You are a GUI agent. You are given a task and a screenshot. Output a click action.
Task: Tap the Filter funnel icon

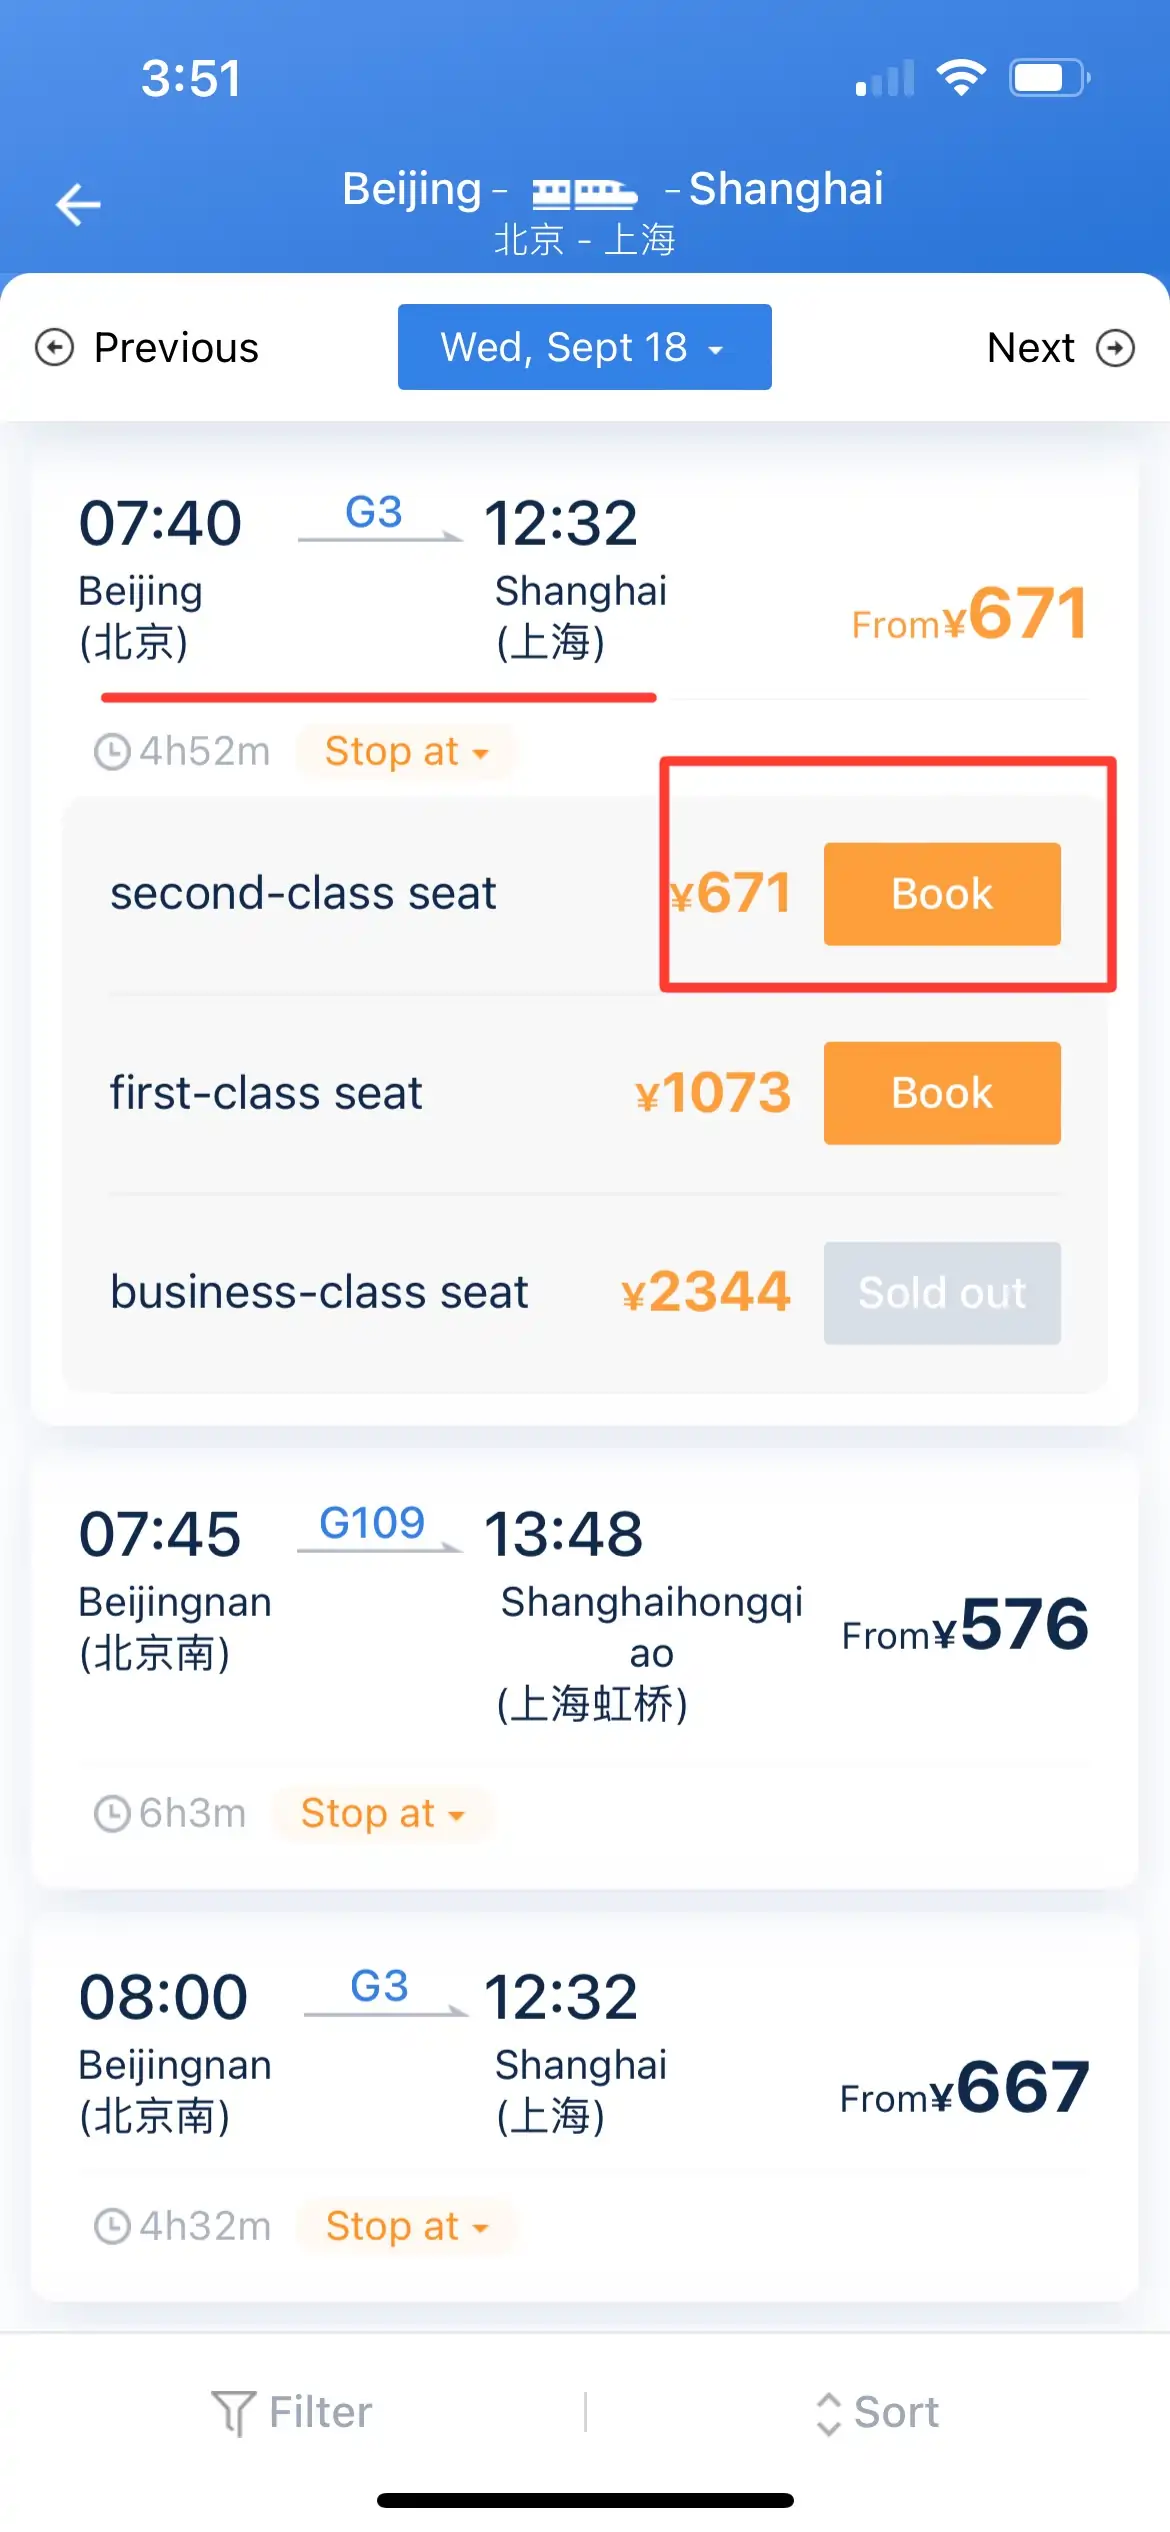[234, 2412]
